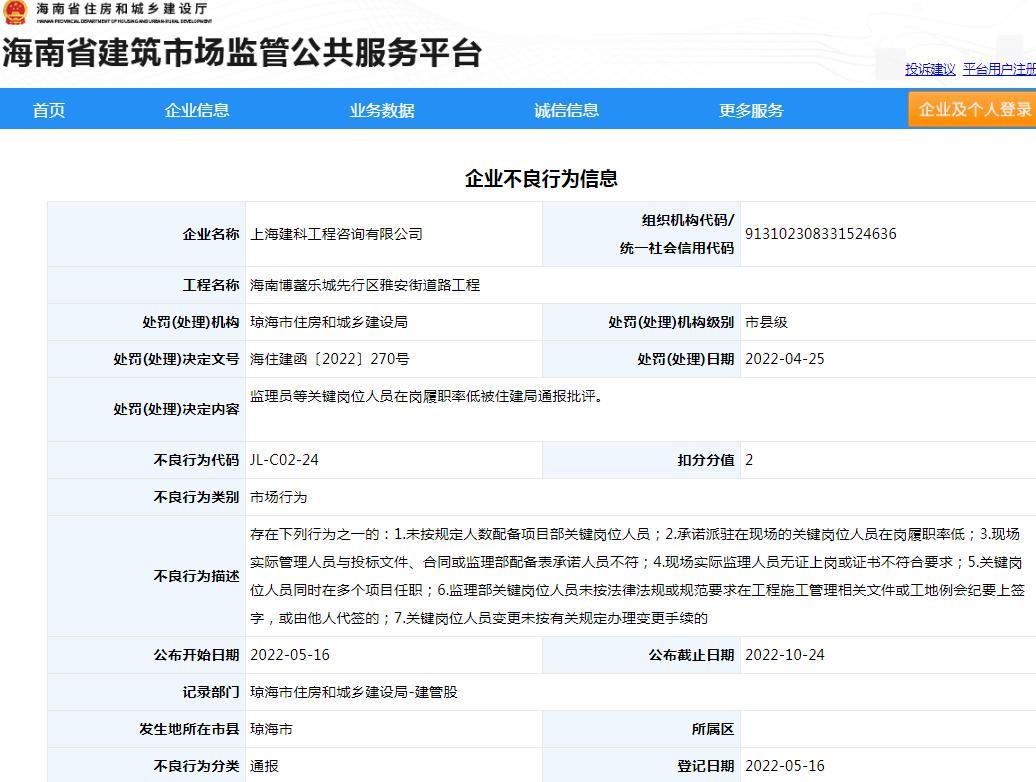Click the 发生地所在市县 field label
1036x782 pixels.
[x=189, y=729]
